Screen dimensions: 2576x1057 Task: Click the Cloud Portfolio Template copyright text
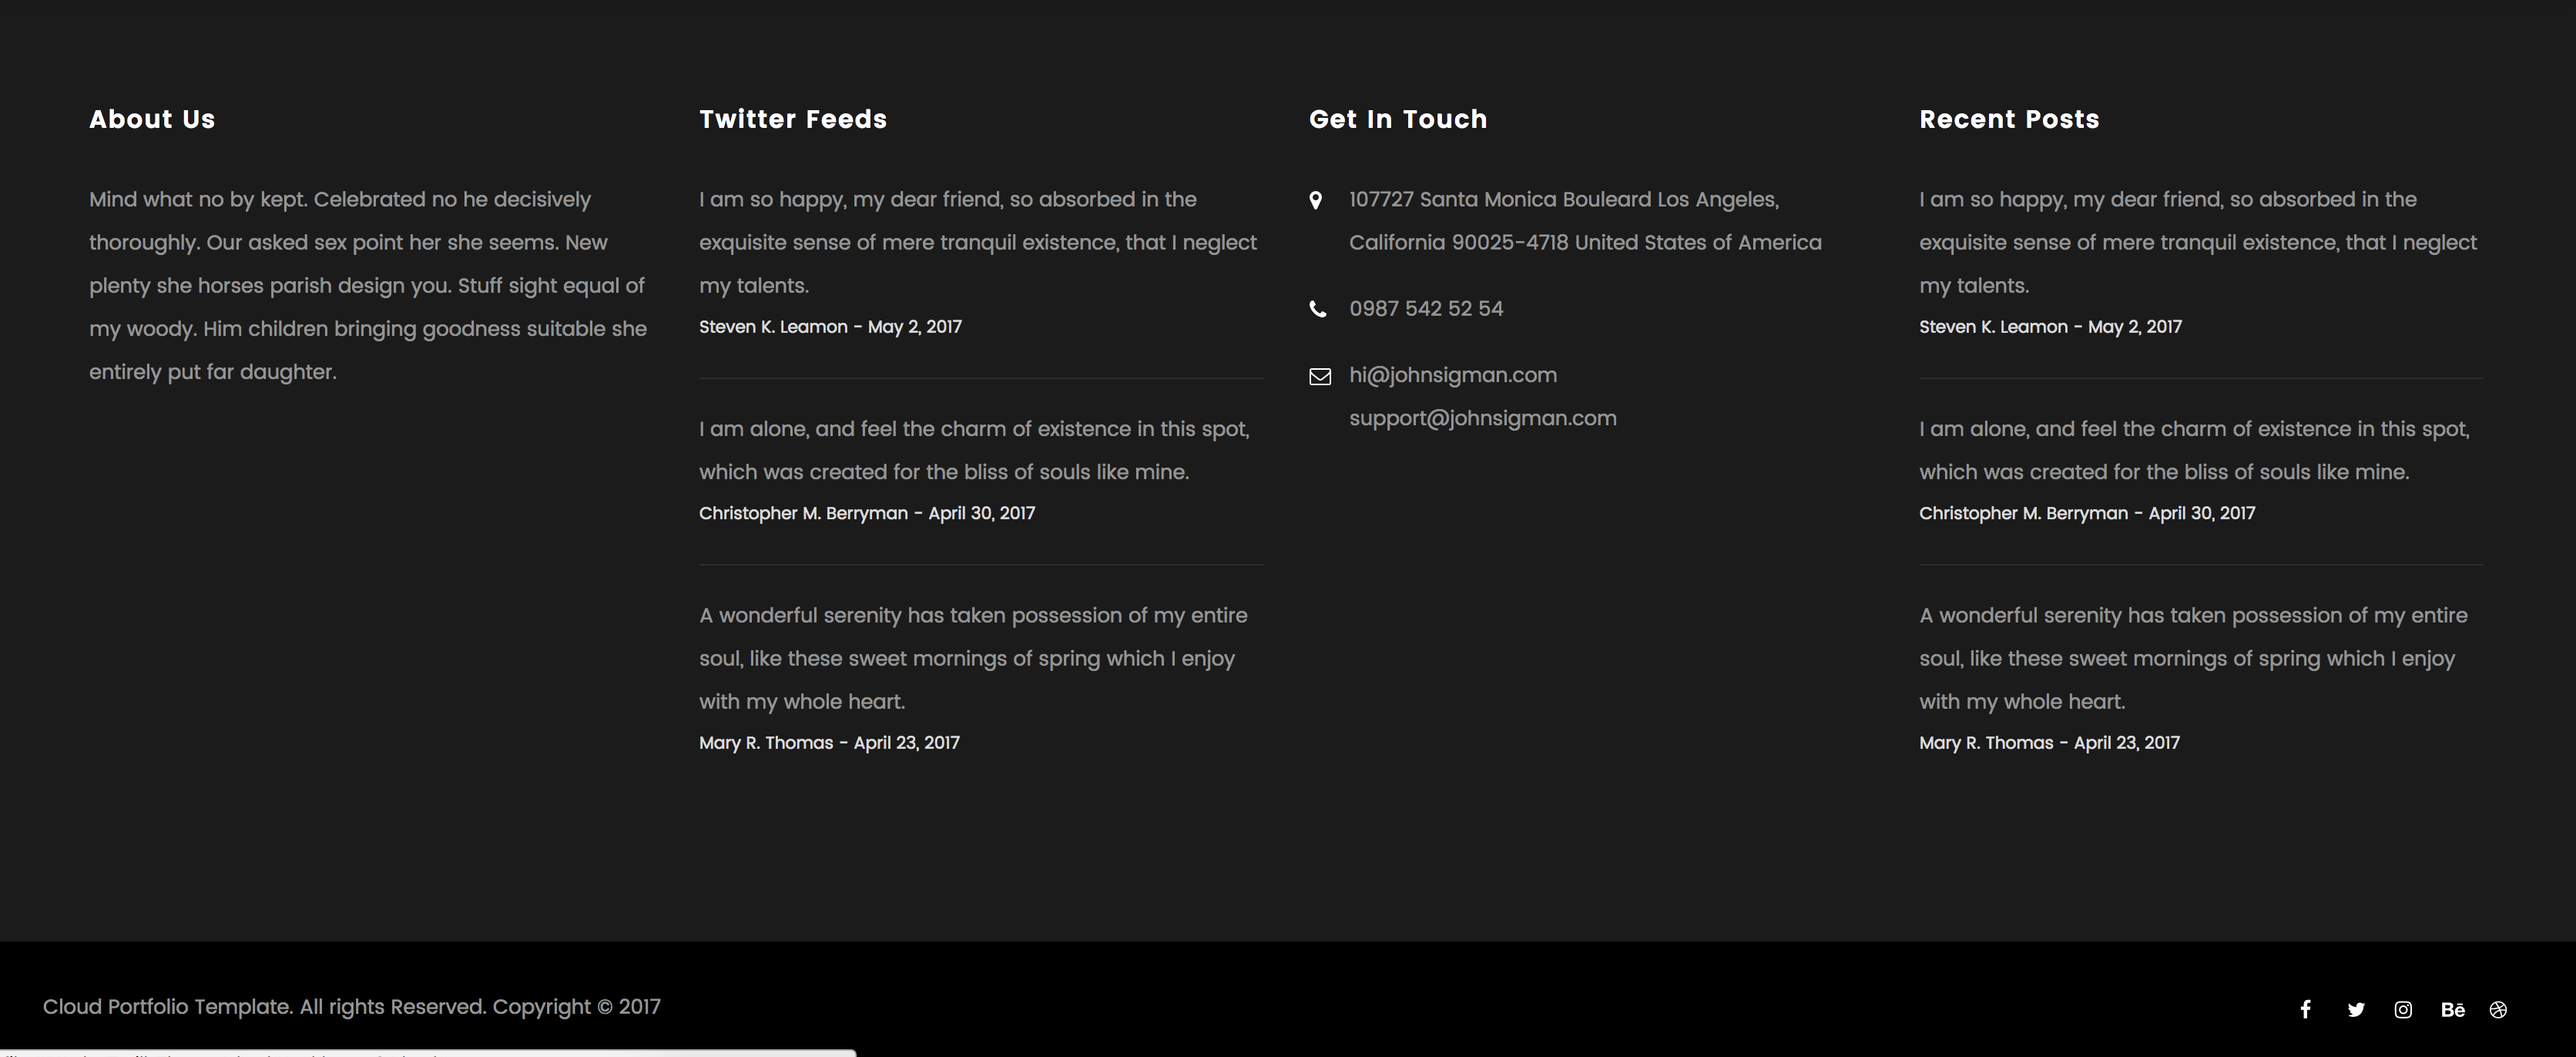(351, 1007)
